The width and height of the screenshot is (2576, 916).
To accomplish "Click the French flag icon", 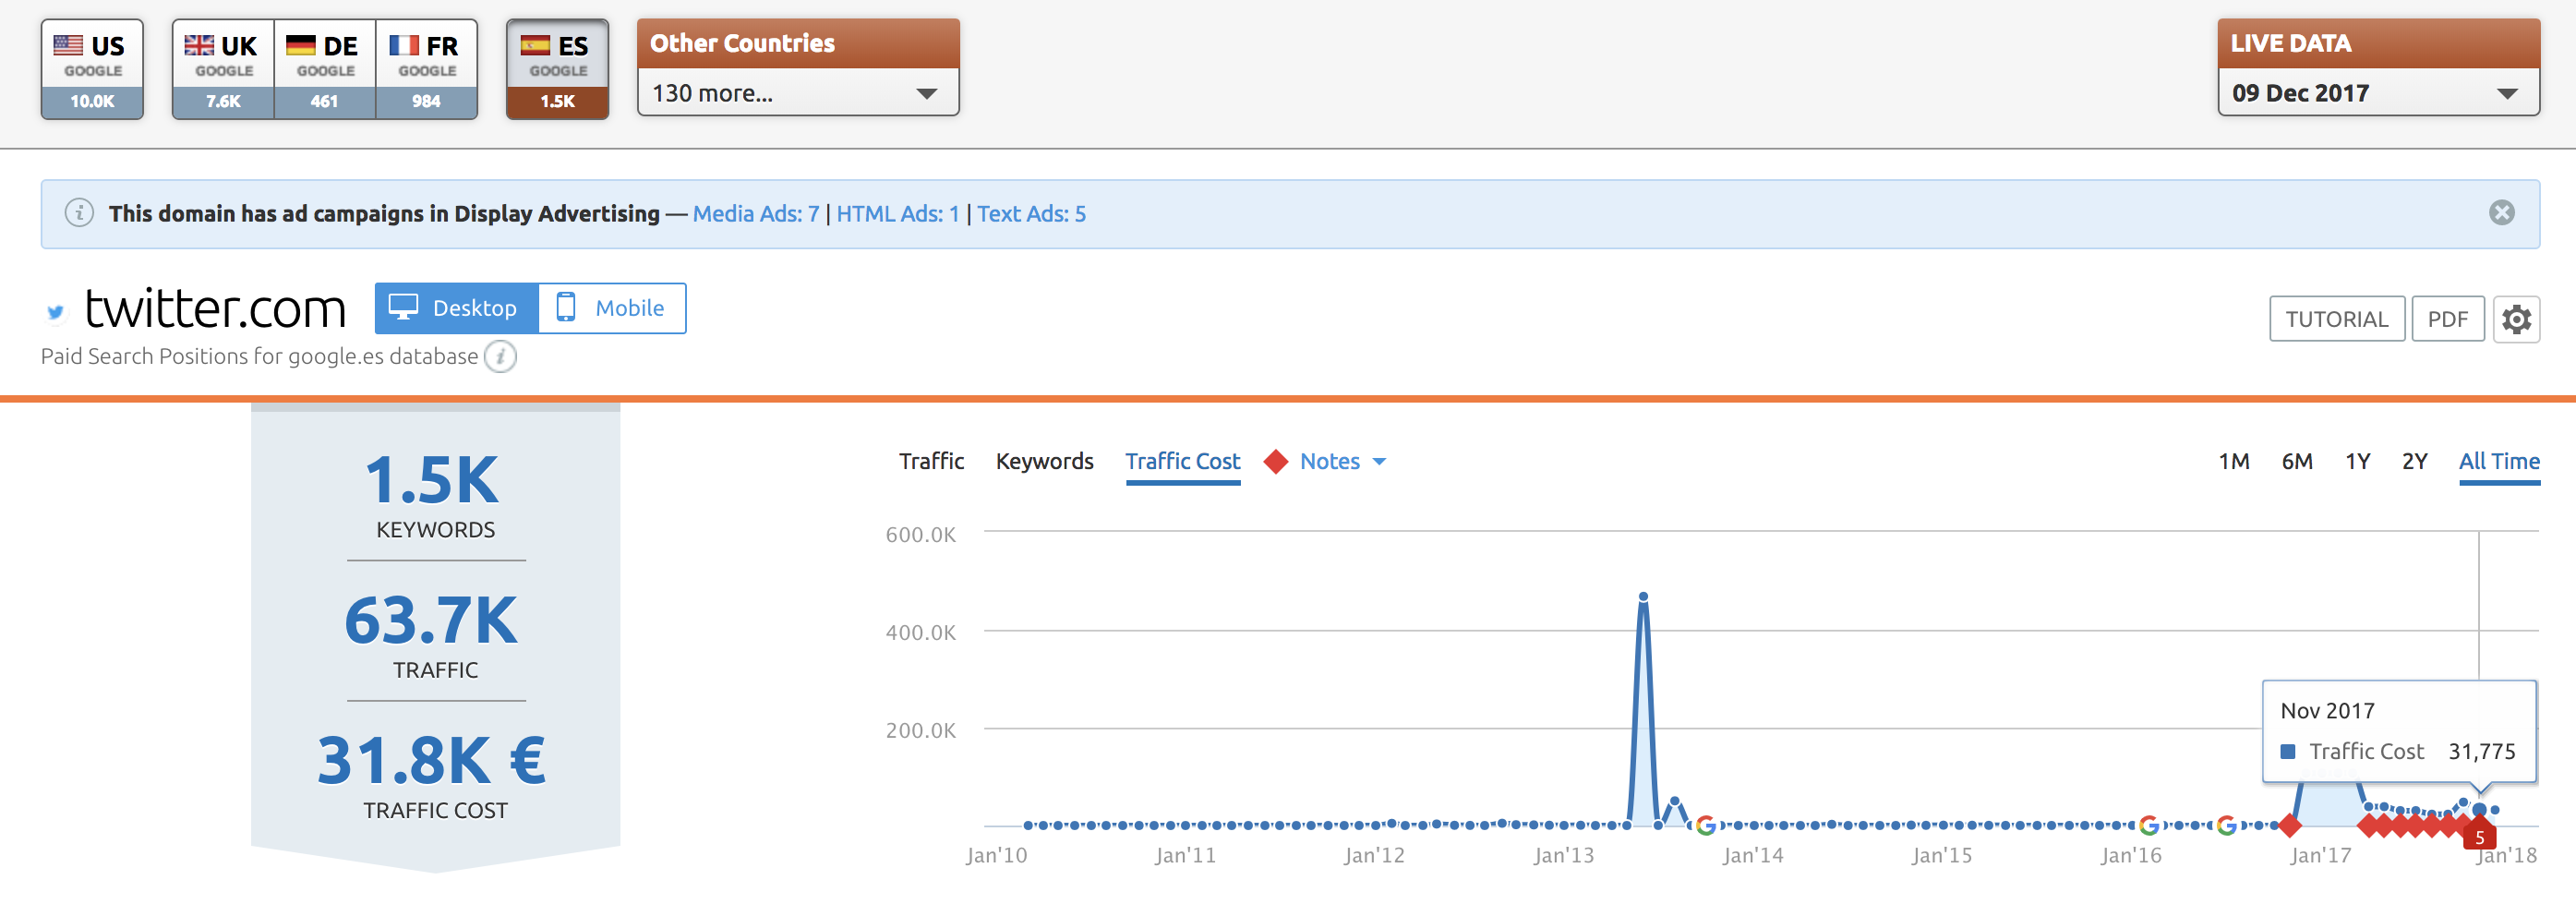I will 404,45.
